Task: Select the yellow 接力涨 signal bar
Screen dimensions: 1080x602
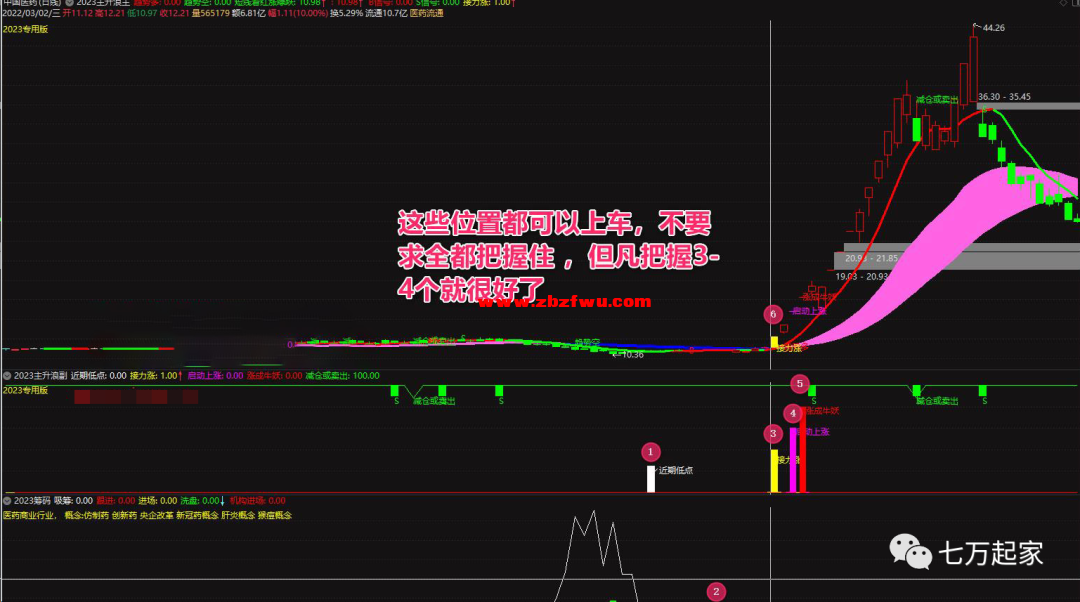Action: tap(773, 471)
